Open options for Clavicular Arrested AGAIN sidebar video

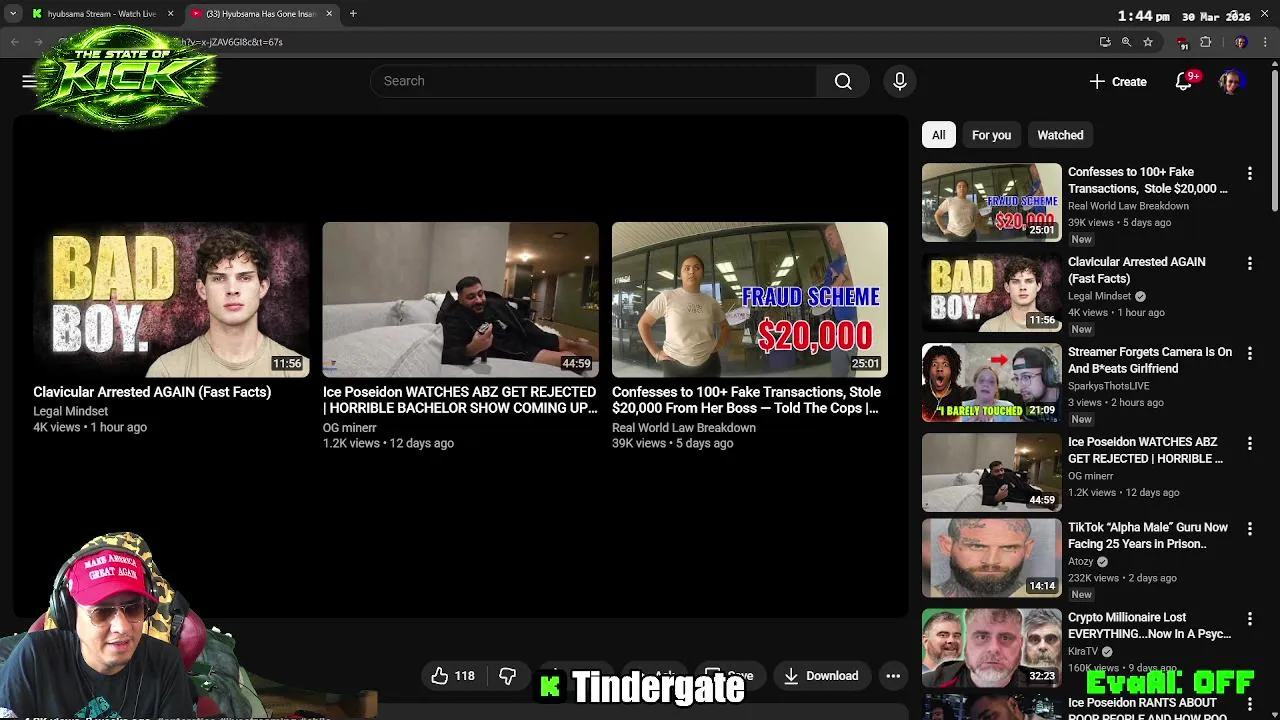1249,263
